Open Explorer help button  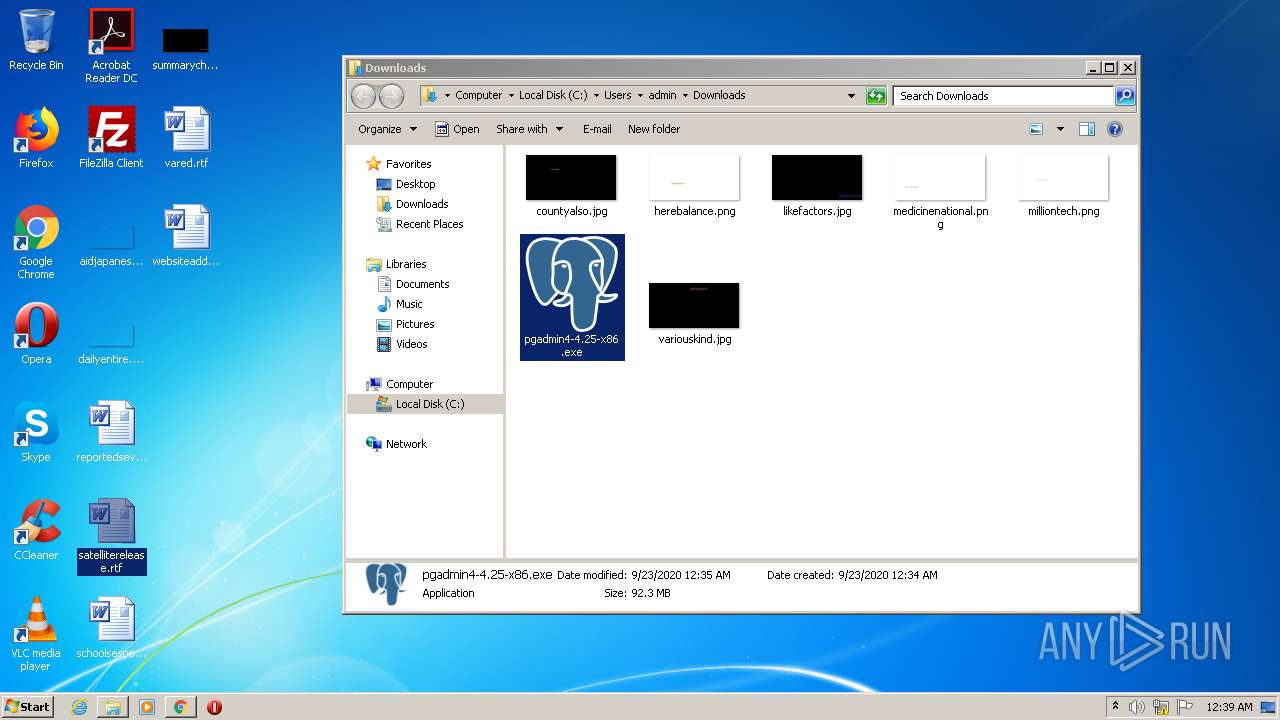(1115, 129)
